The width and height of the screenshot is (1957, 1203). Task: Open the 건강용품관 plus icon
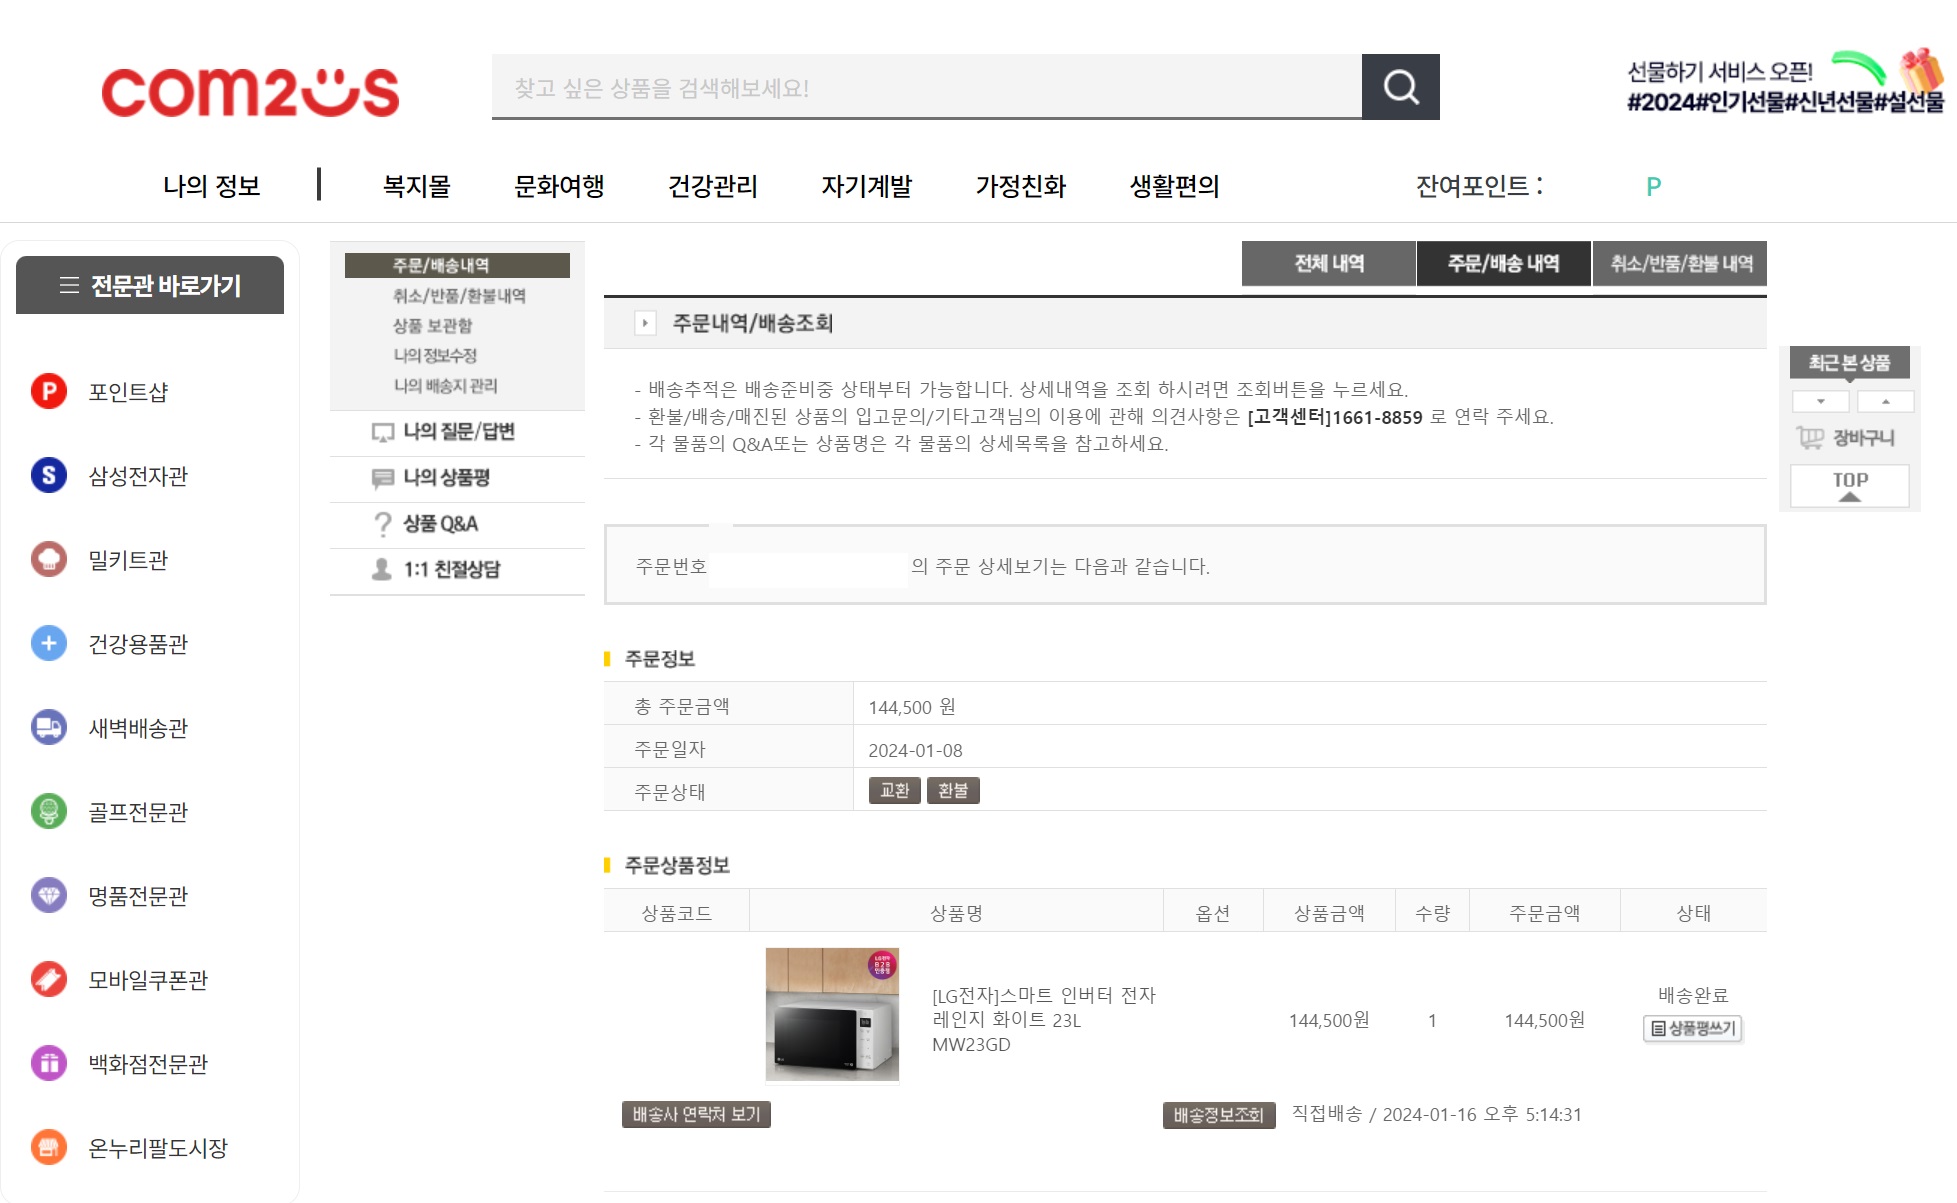click(x=49, y=643)
